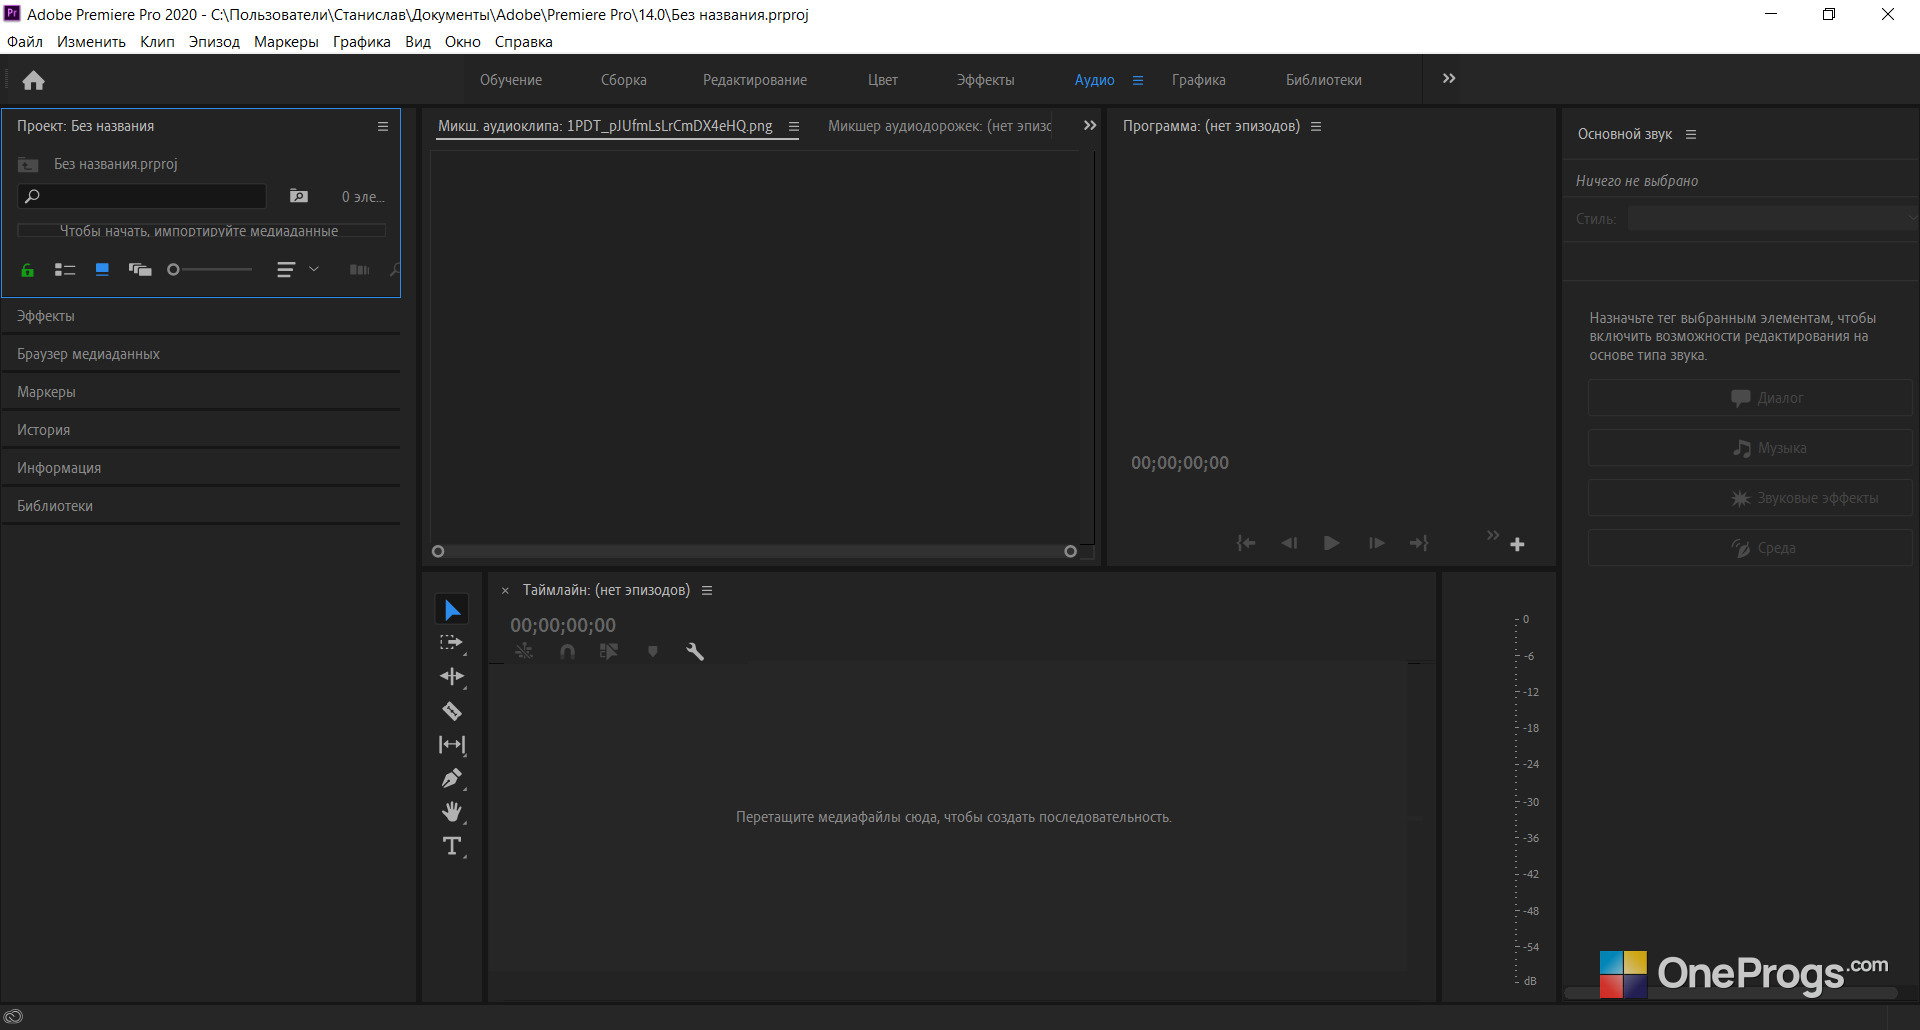This screenshot has width=1920, height=1030.
Task: Click the Sound effects burst icon
Action: (1741, 498)
